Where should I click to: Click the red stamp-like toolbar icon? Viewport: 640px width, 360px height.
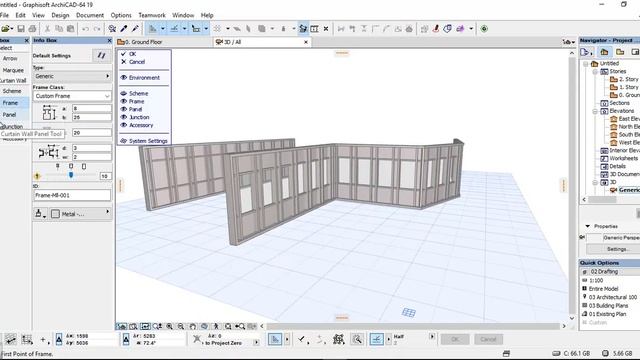coord(436,29)
